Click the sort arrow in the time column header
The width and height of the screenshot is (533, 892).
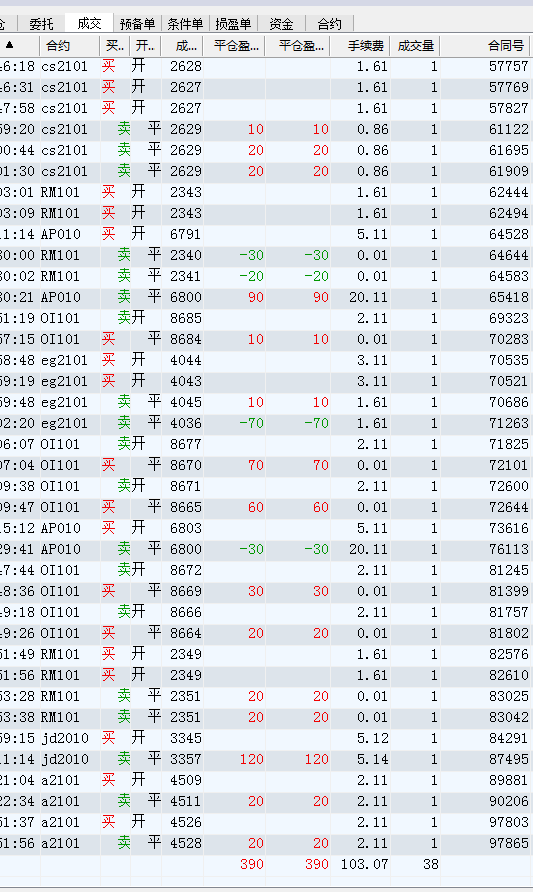[9, 45]
